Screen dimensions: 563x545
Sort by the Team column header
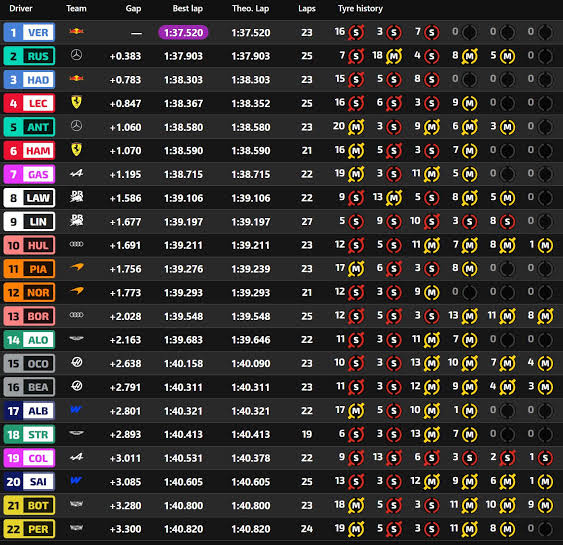tap(76, 8)
